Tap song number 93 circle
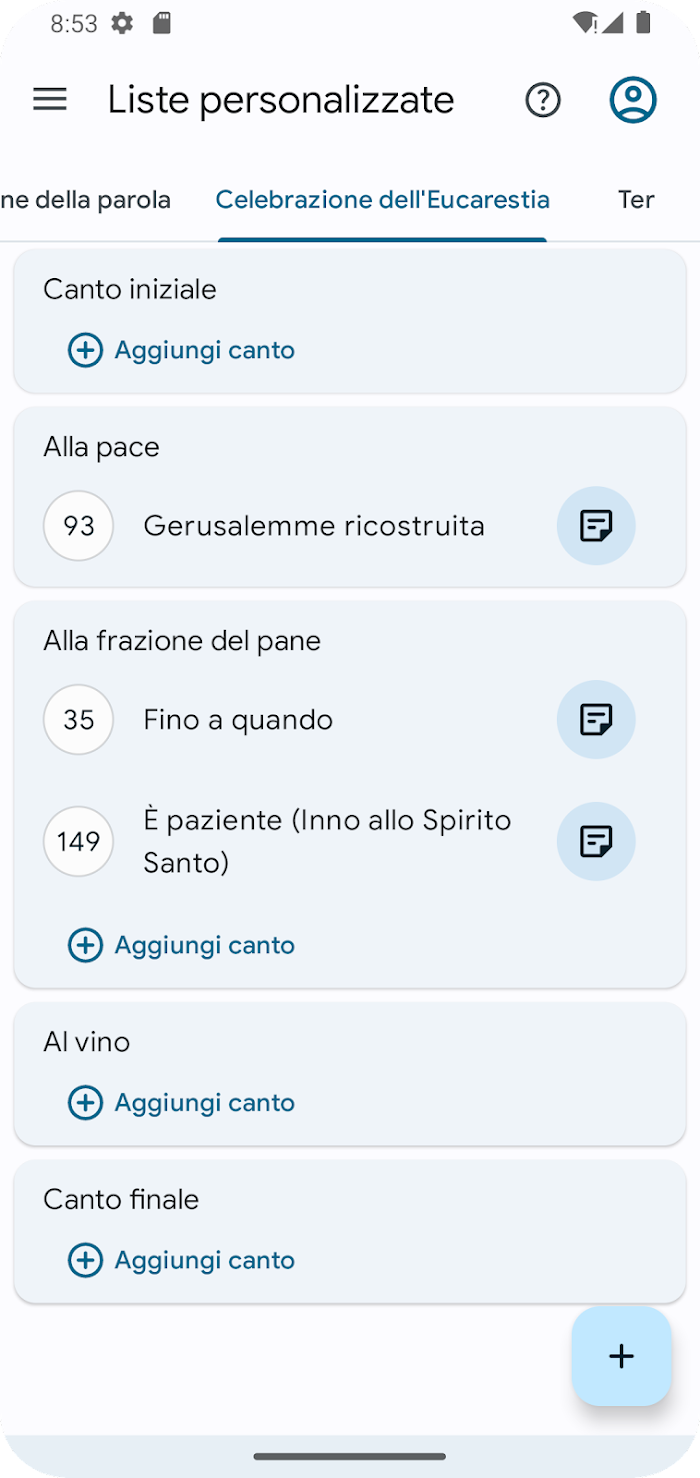 coord(78,526)
